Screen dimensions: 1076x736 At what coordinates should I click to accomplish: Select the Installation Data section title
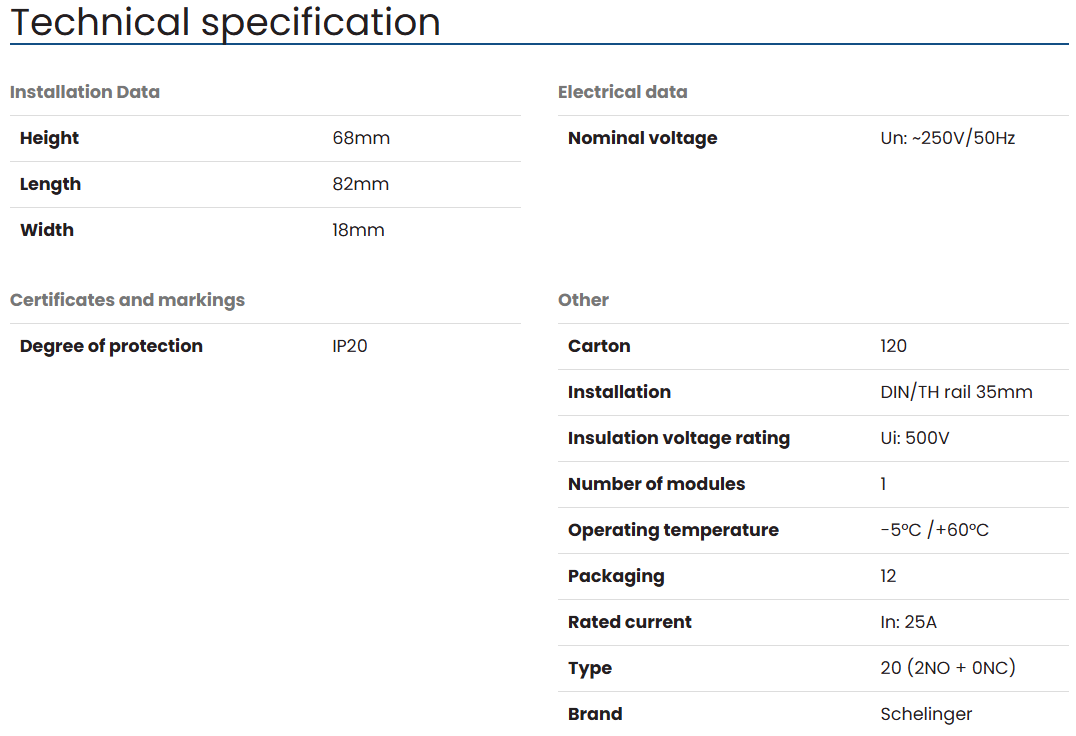point(85,92)
